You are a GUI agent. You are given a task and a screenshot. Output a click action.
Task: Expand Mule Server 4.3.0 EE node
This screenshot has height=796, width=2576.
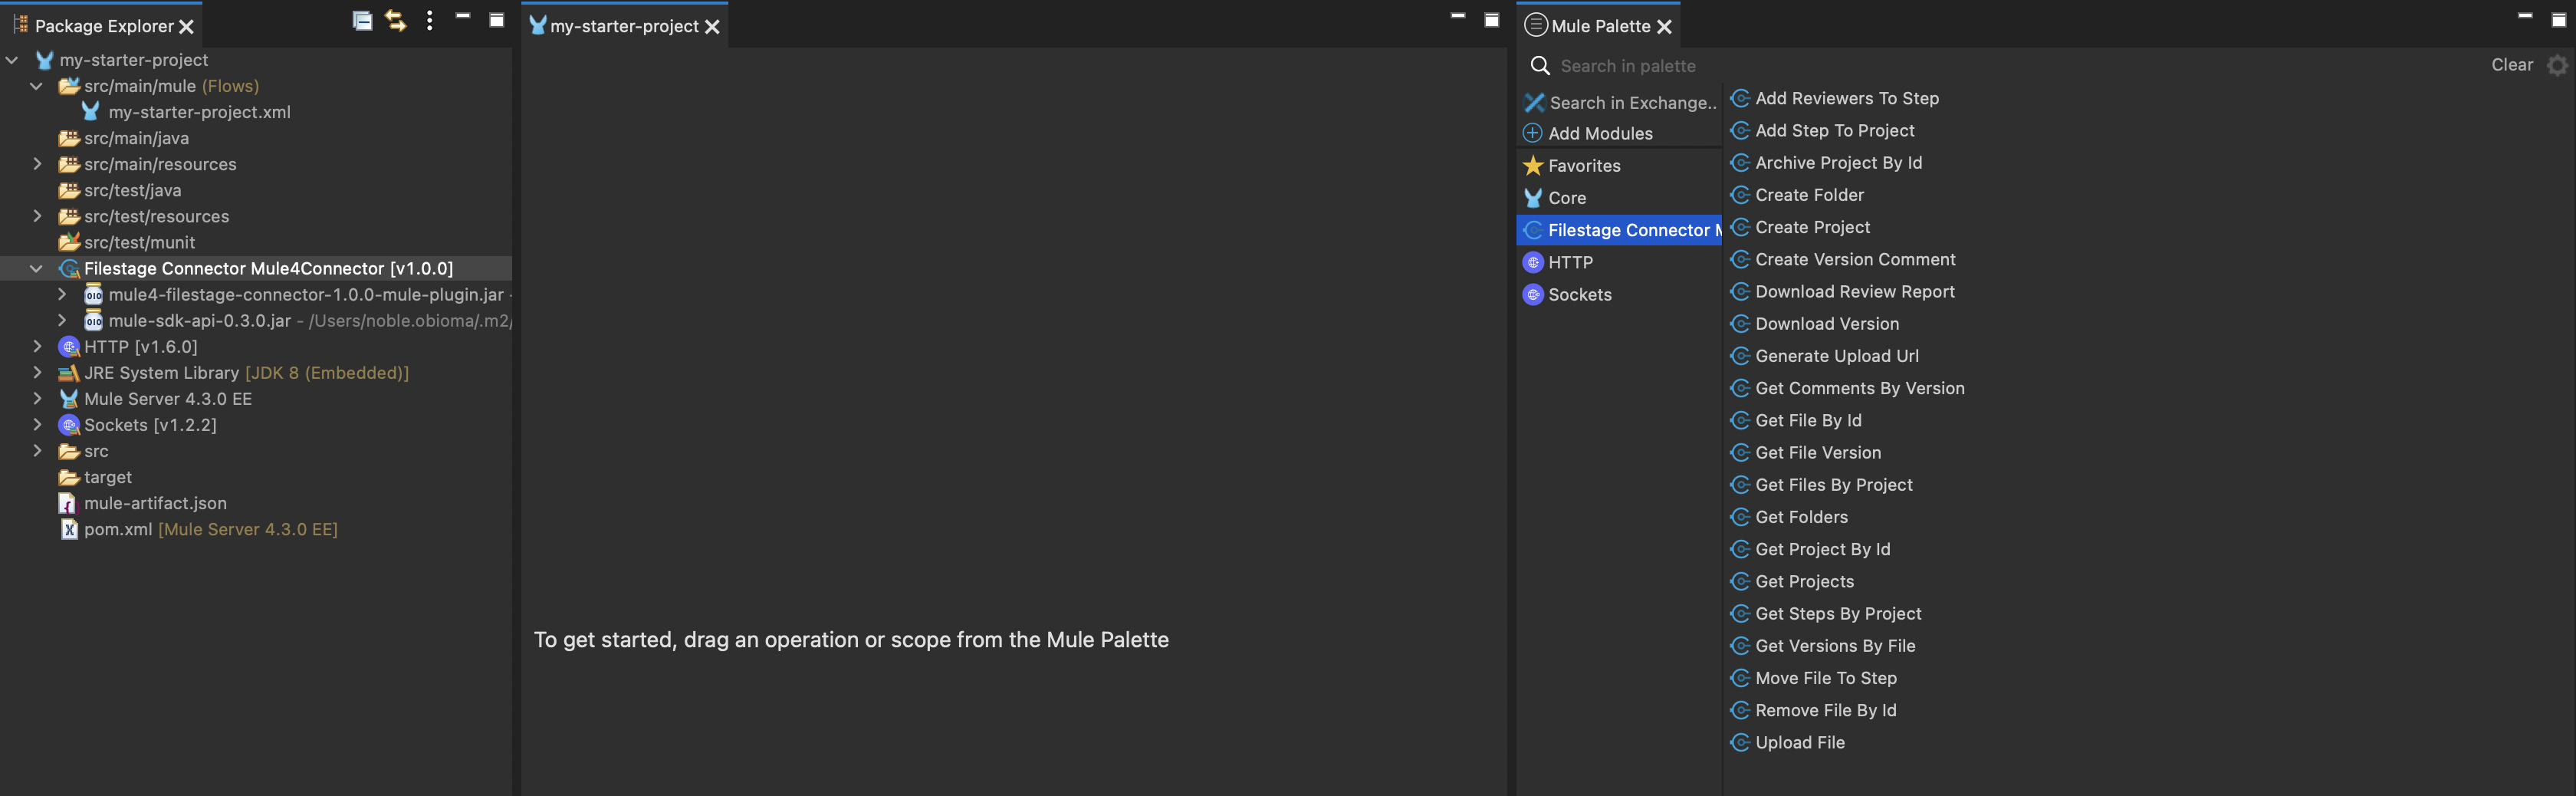37,398
